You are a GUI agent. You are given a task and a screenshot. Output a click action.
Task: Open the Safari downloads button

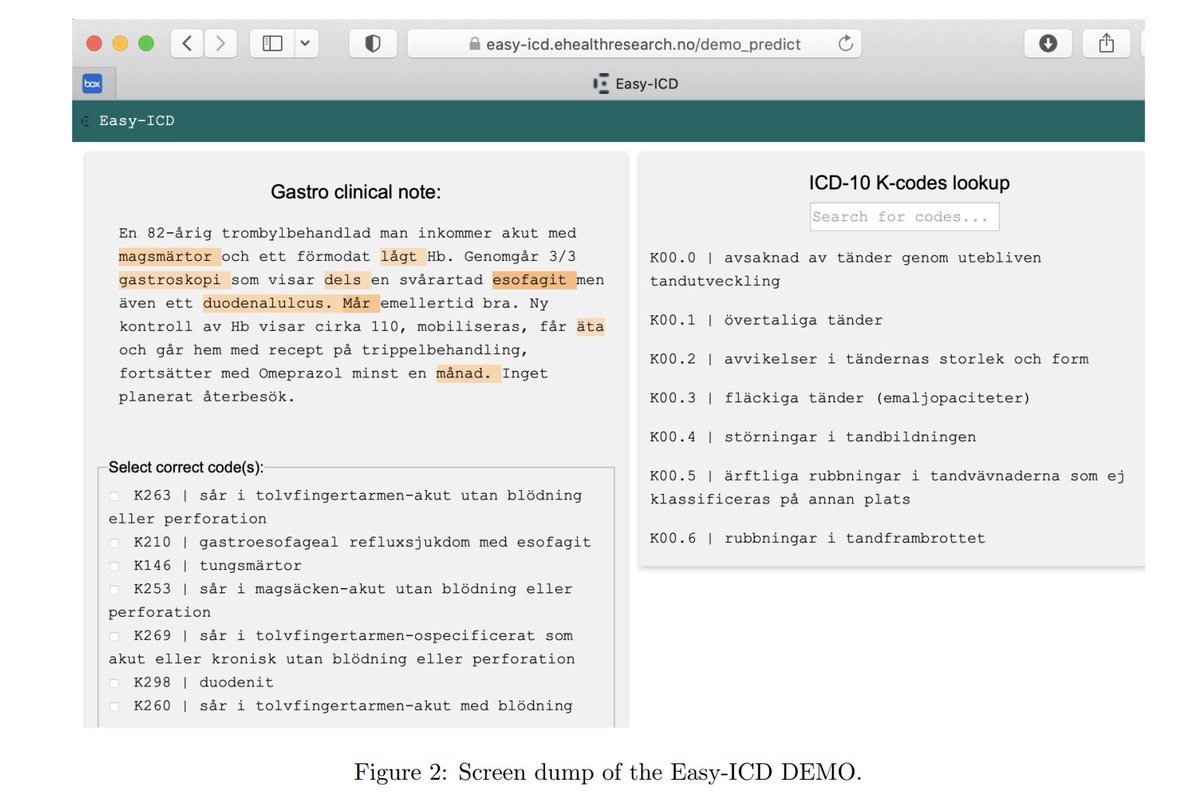(x=1048, y=43)
